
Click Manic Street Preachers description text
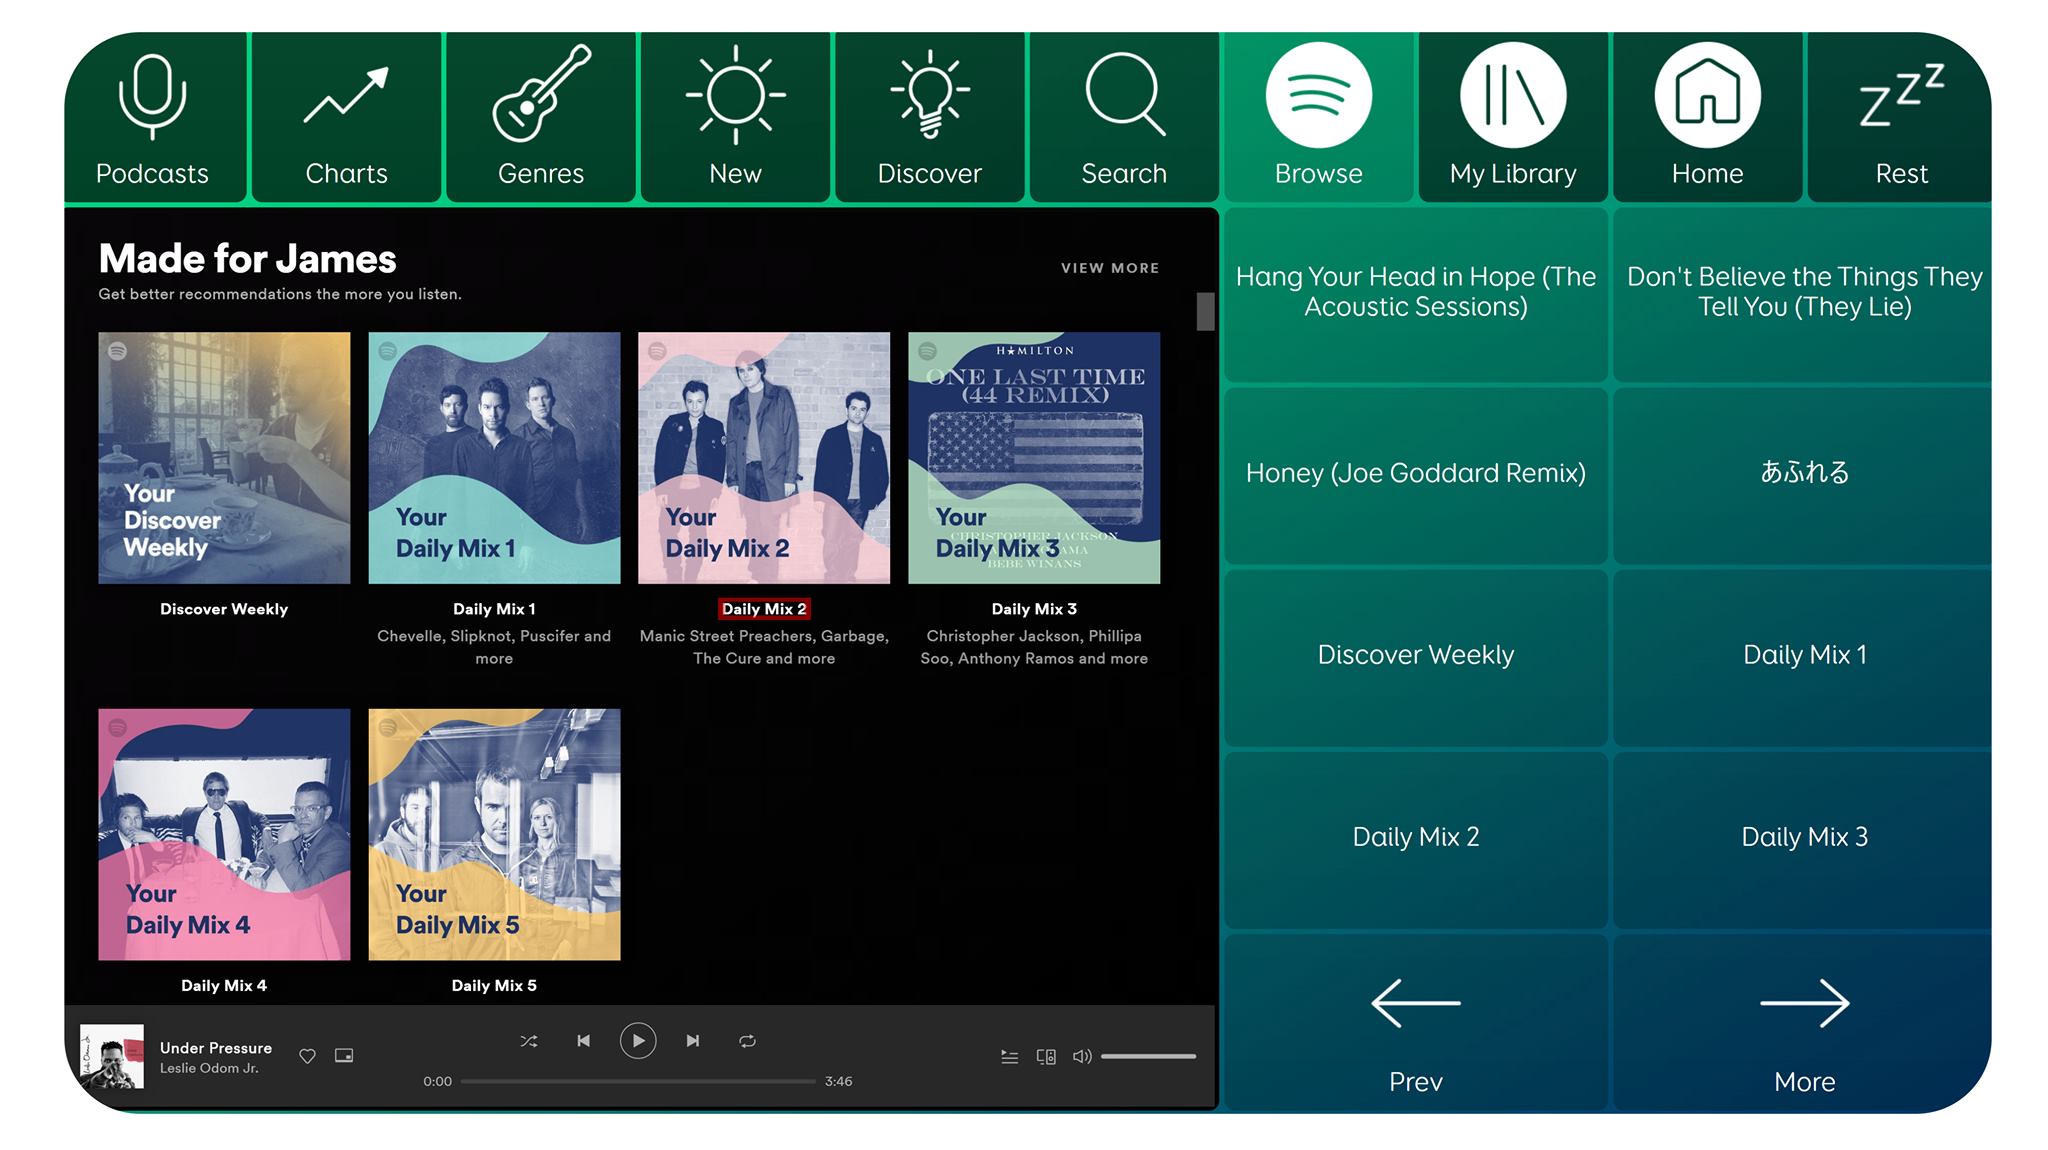pyautogui.click(x=764, y=647)
